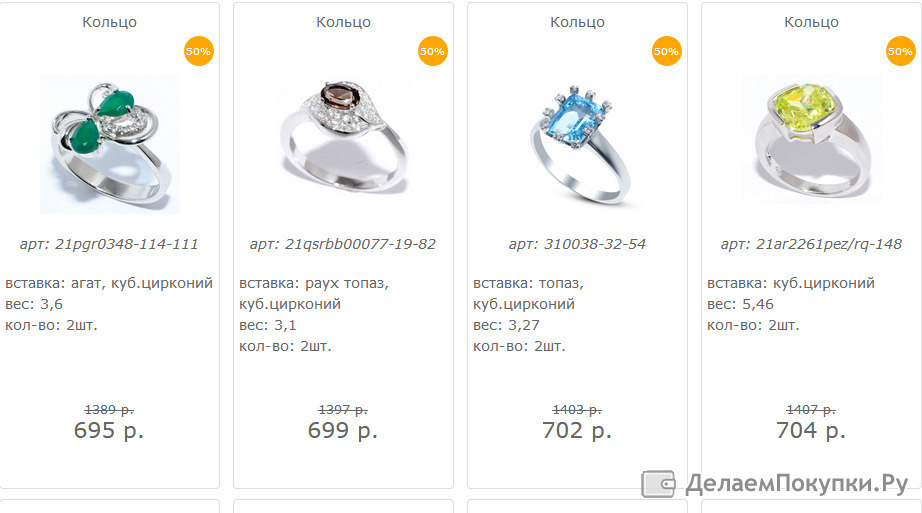Open the yellow cubic zirconia ring photo
Image resolution: width=922 pixels, height=513 pixels.
coord(811,139)
